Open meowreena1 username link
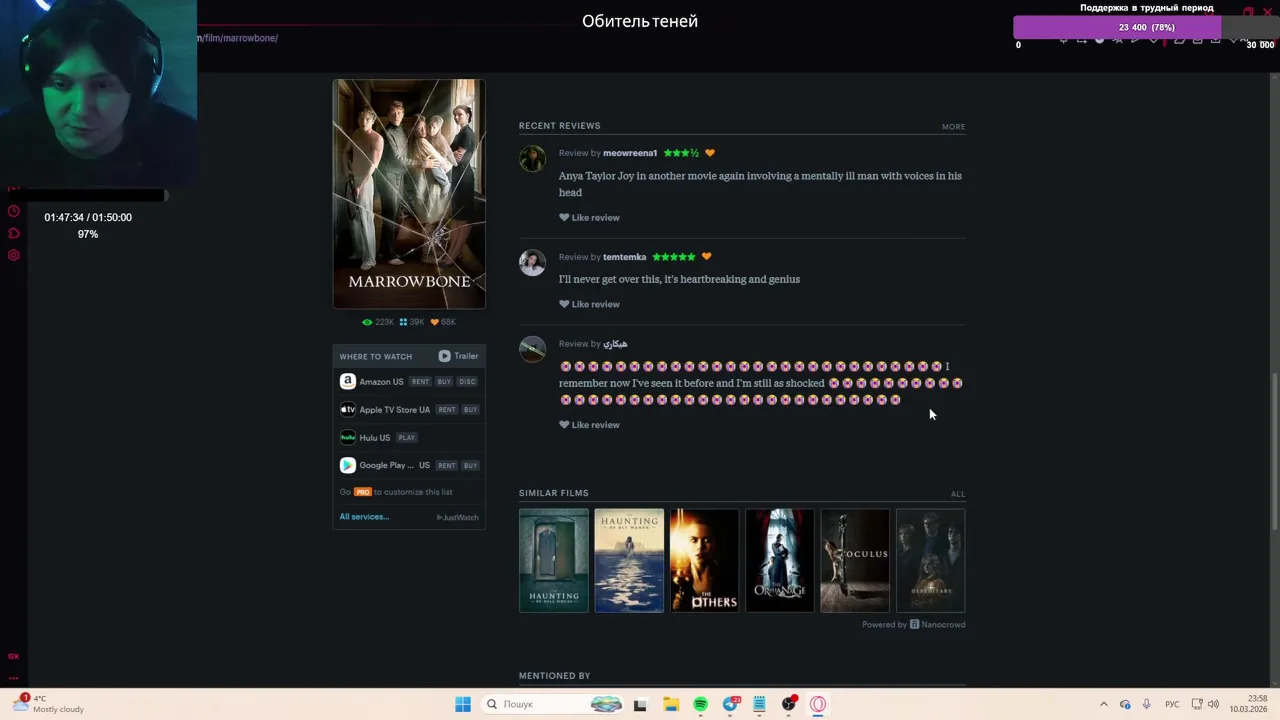 (x=630, y=153)
